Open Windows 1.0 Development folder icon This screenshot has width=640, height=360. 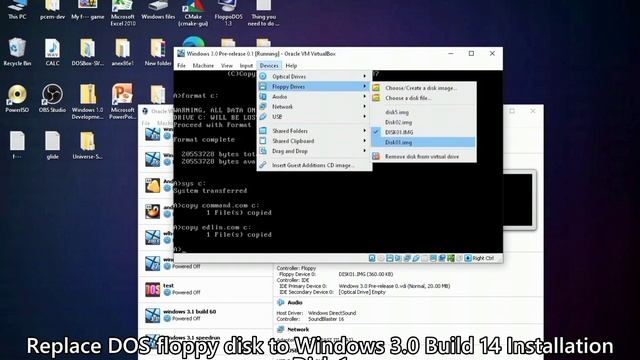pos(87,102)
